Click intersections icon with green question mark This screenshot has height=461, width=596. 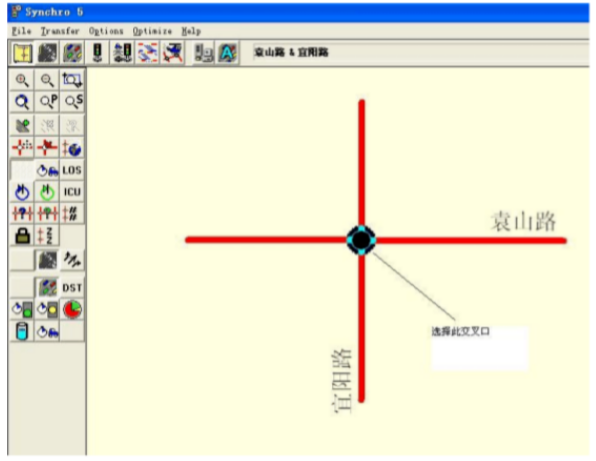point(47,213)
